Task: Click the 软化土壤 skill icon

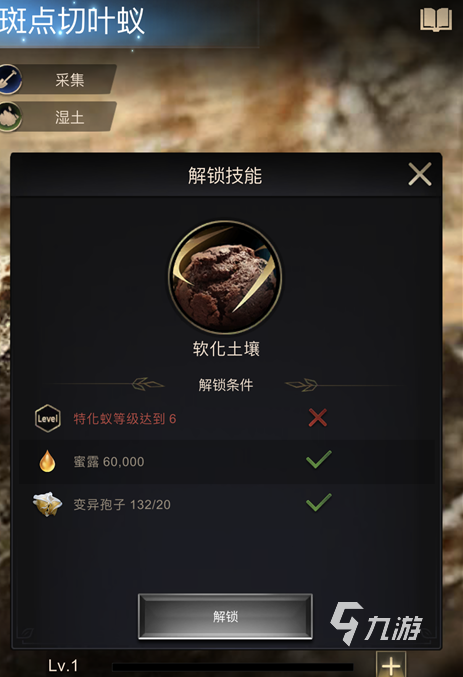Action: point(225,277)
